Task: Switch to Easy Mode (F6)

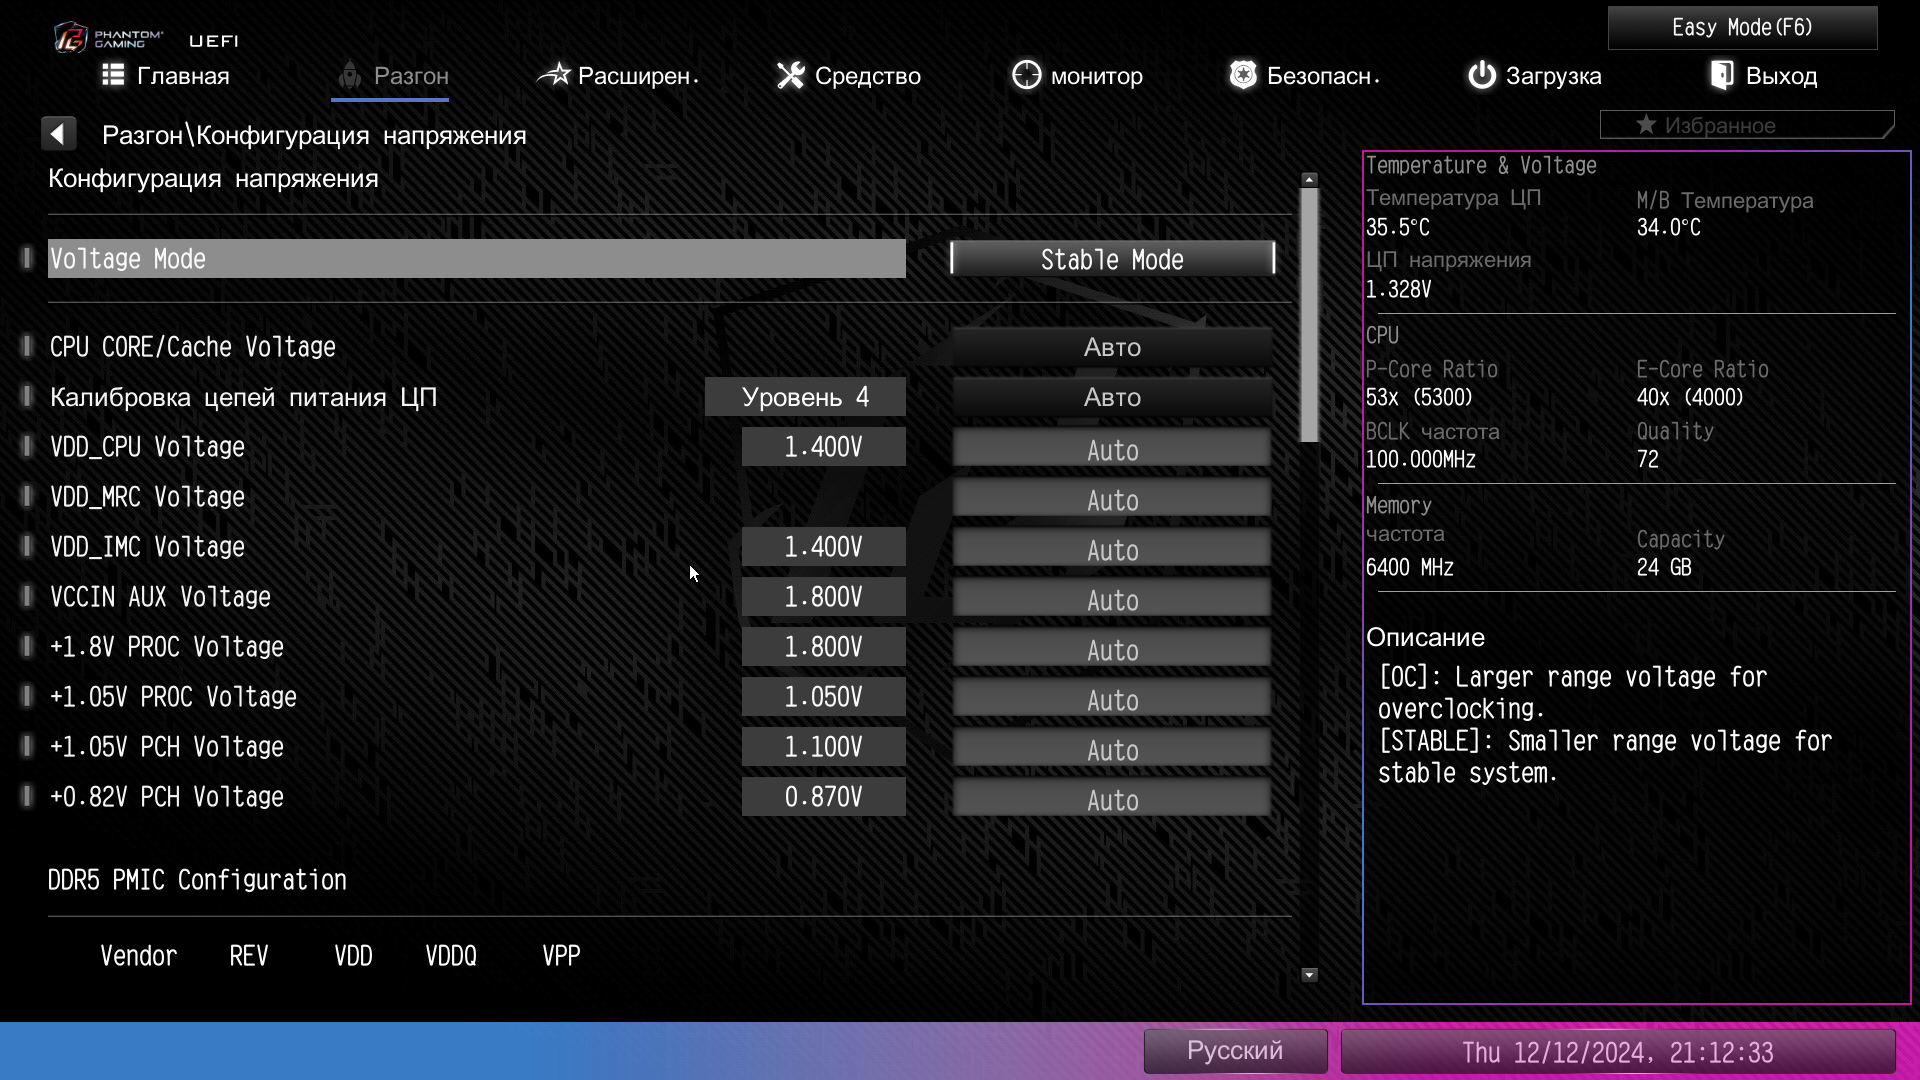Action: 1741,28
